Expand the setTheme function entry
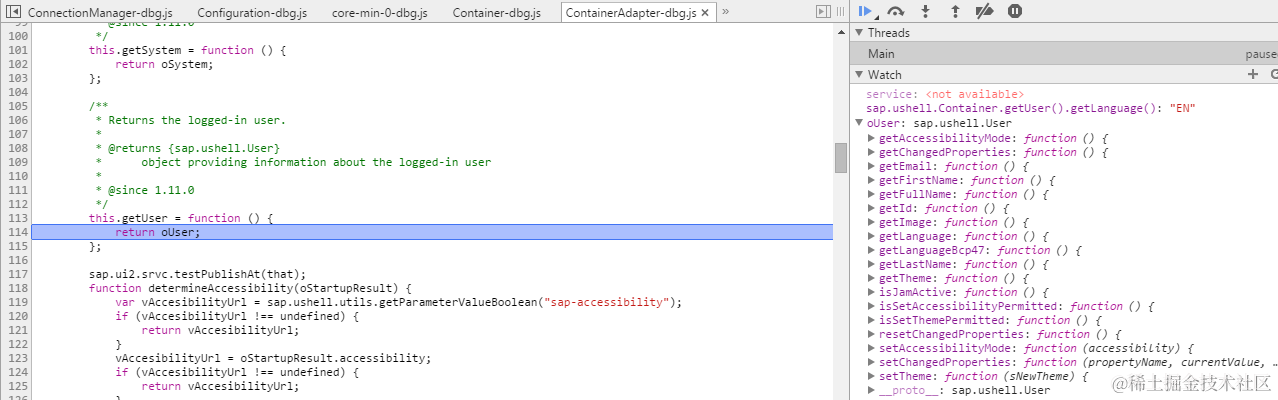The image size is (1278, 400). (x=872, y=376)
